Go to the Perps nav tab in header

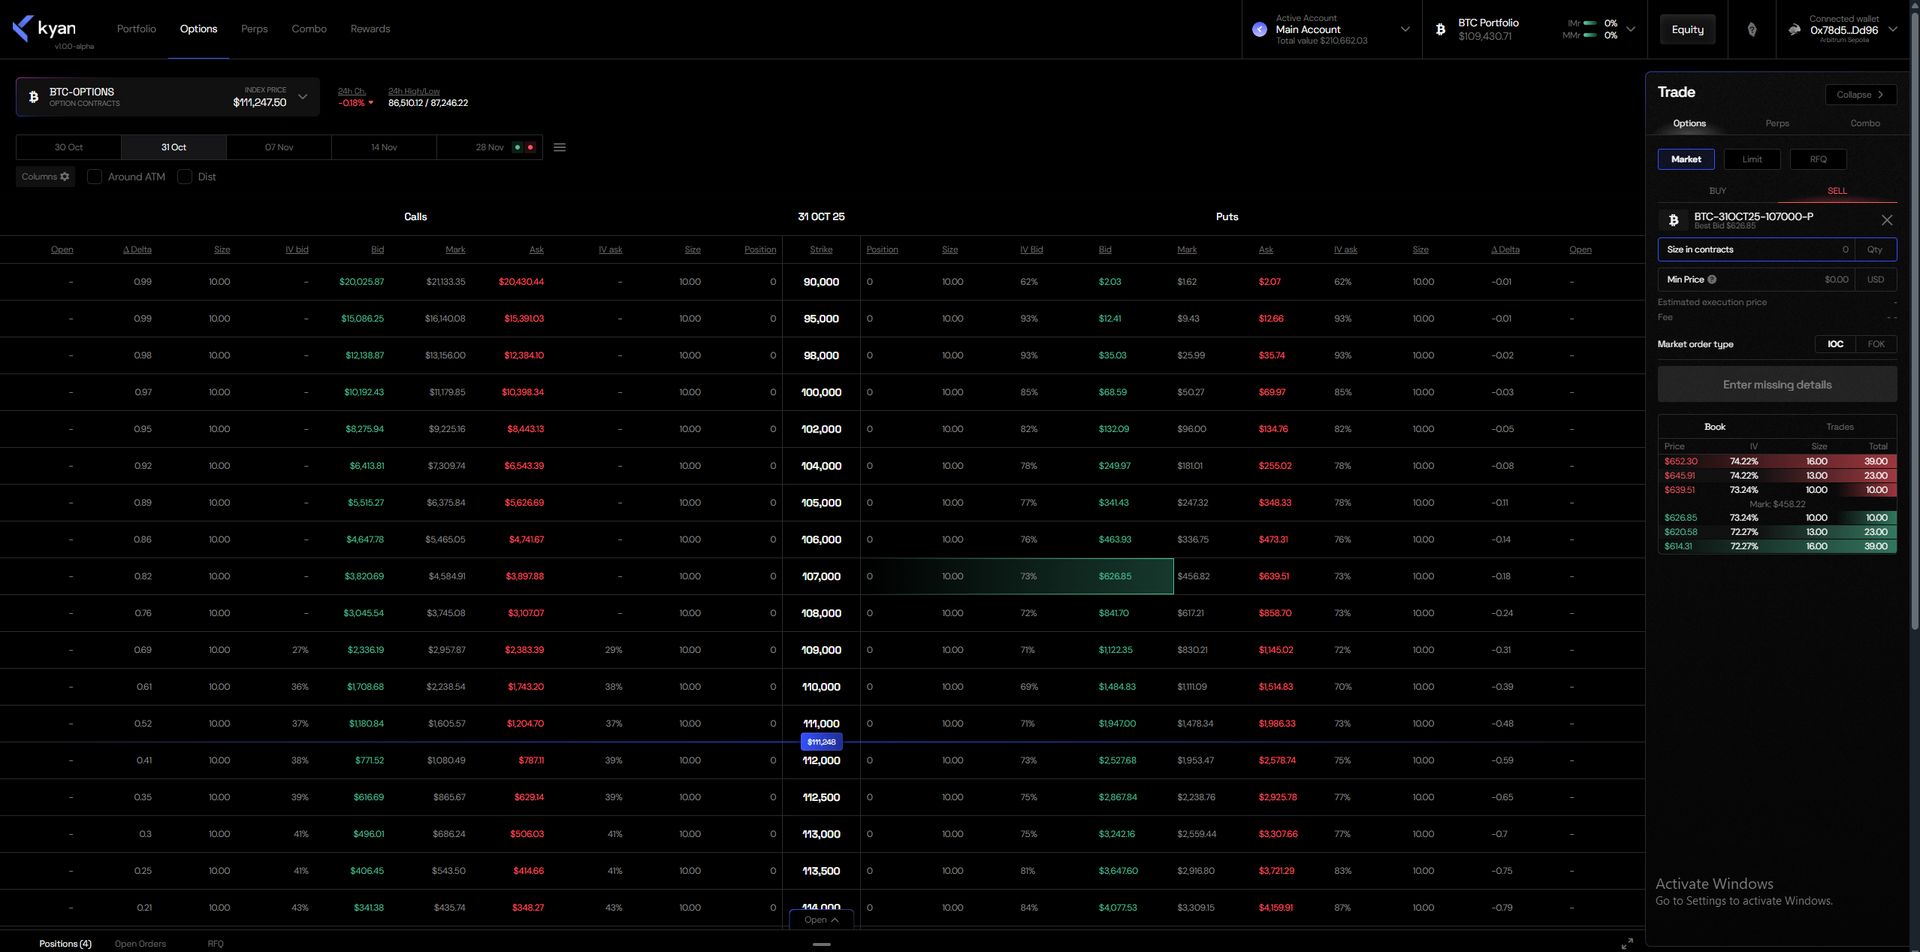point(254,29)
